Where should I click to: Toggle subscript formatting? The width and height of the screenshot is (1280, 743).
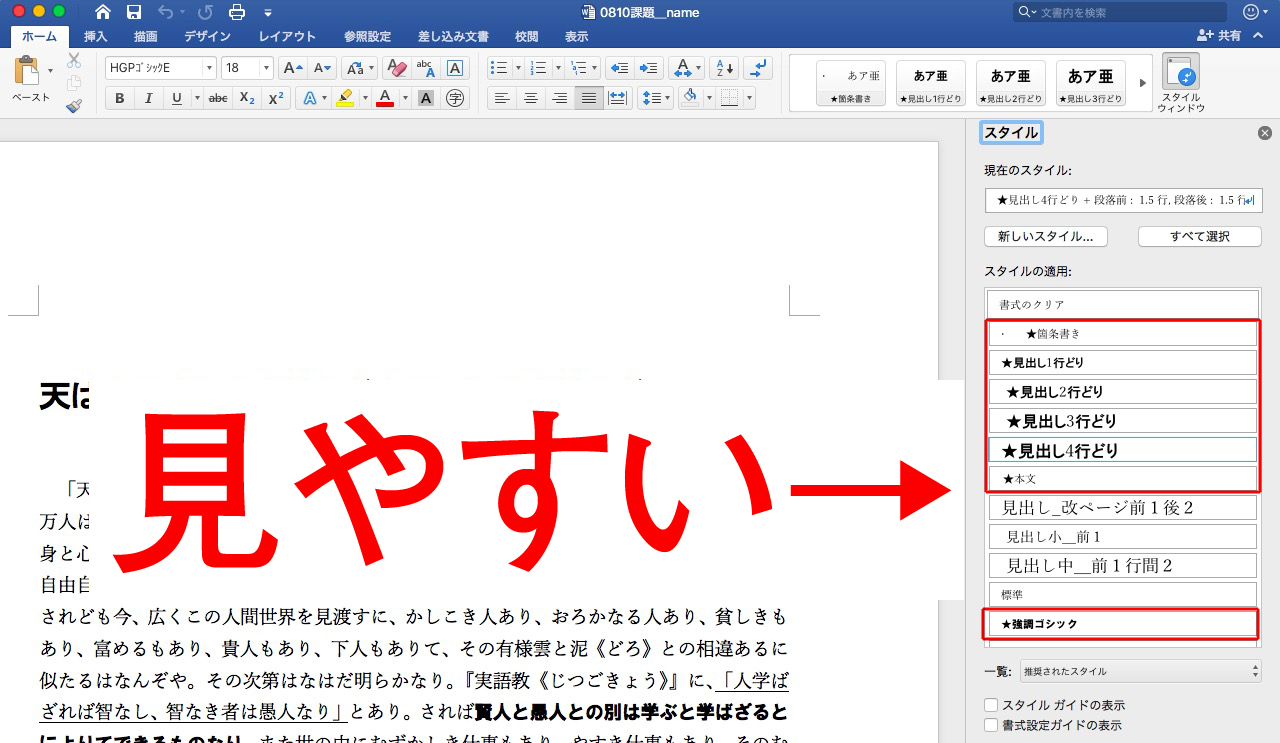tap(247, 98)
